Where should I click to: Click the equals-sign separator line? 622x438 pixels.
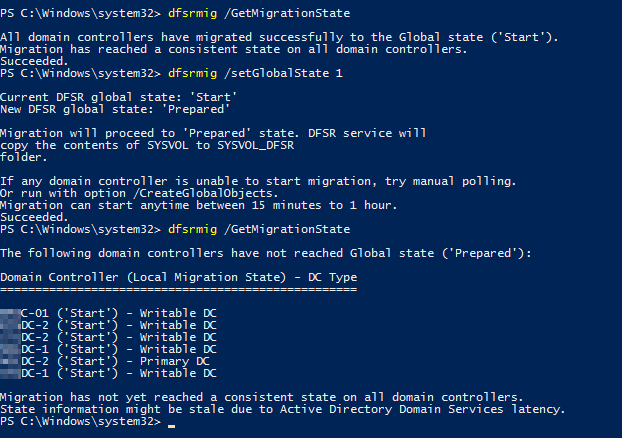(179, 290)
